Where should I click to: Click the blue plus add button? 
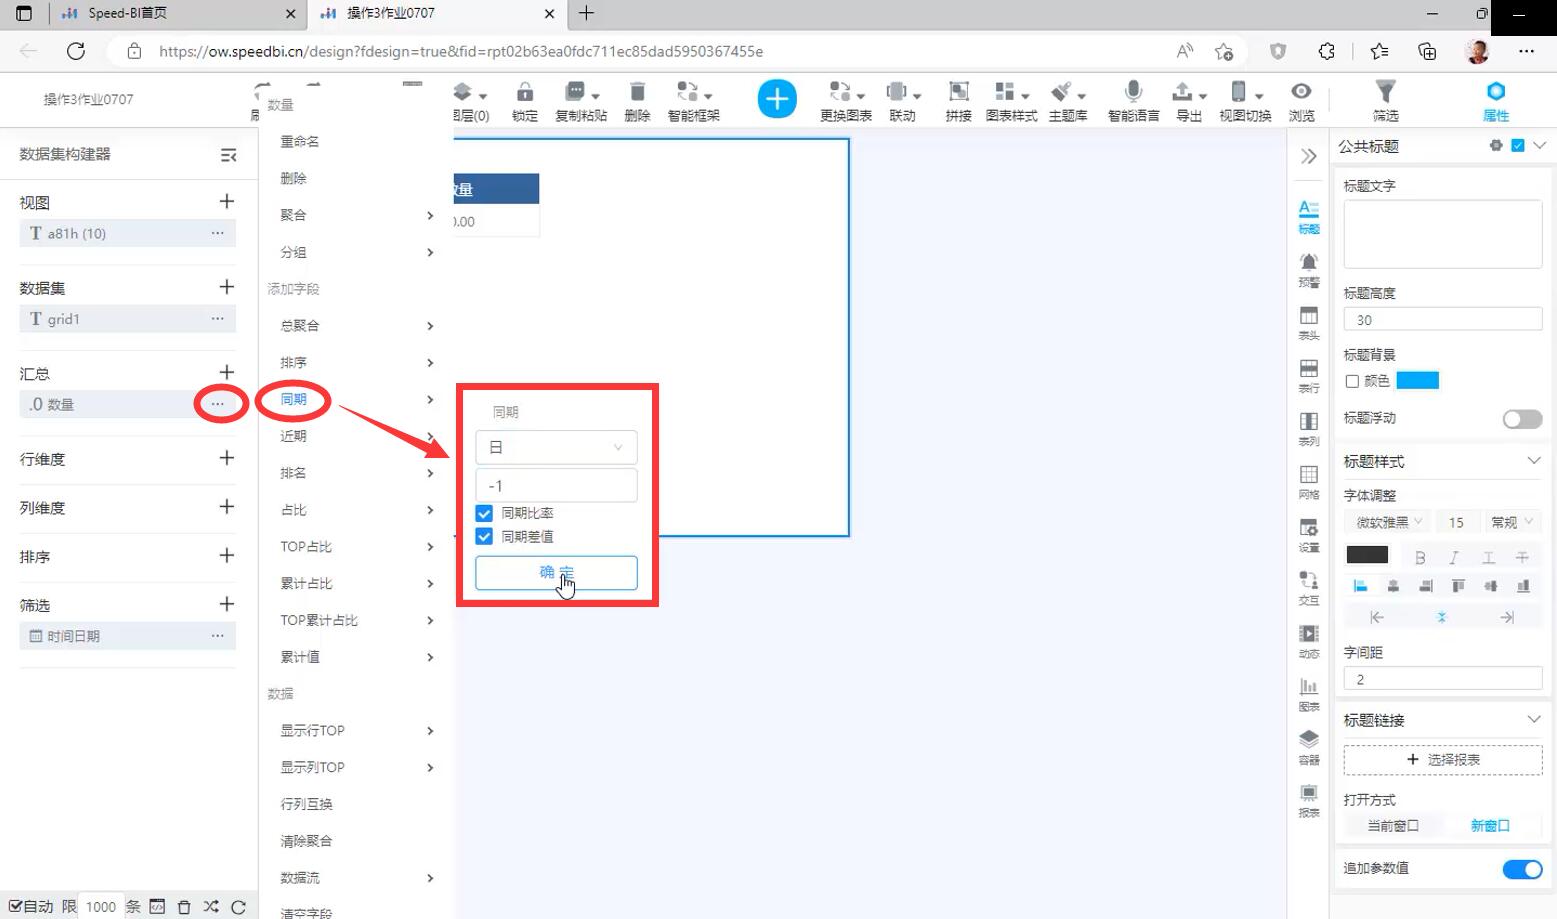777,99
